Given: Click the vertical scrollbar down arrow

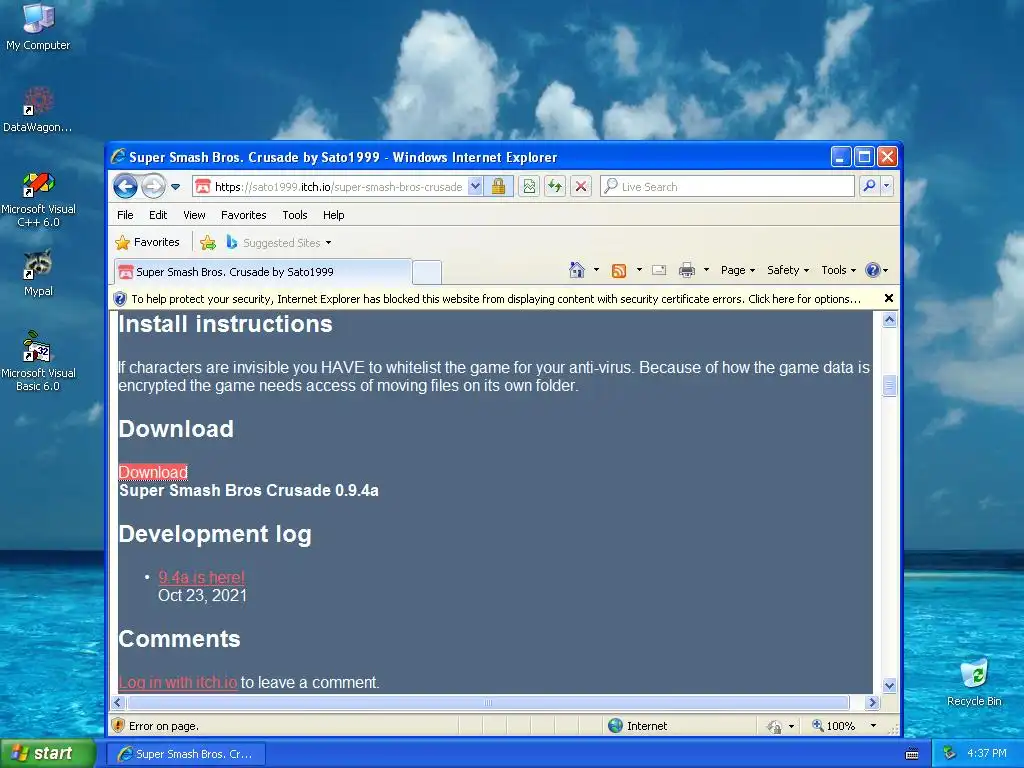Looking at the screenshot, I should click(x=889, y=685).
